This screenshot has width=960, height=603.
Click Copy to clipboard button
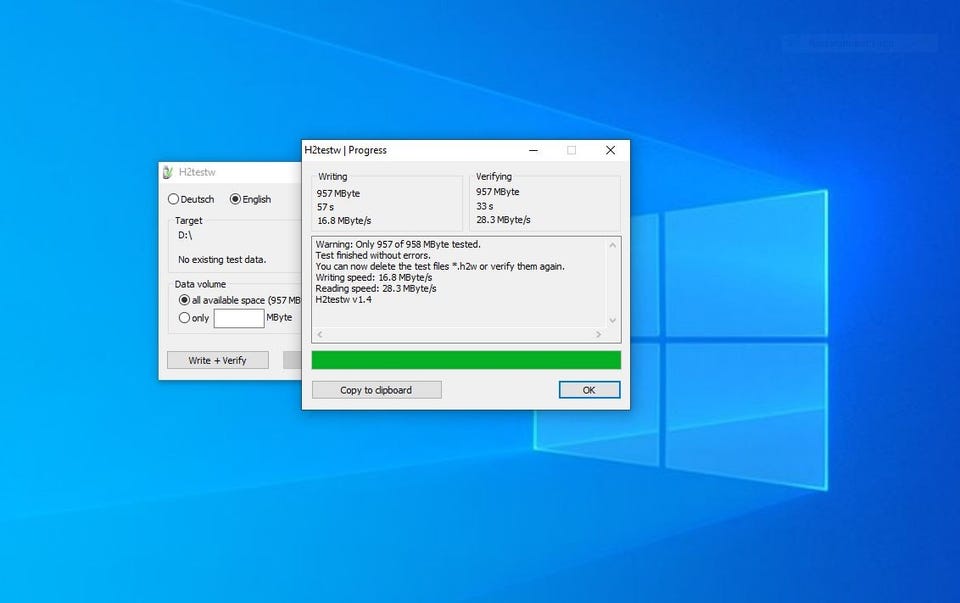click(377, 390)
